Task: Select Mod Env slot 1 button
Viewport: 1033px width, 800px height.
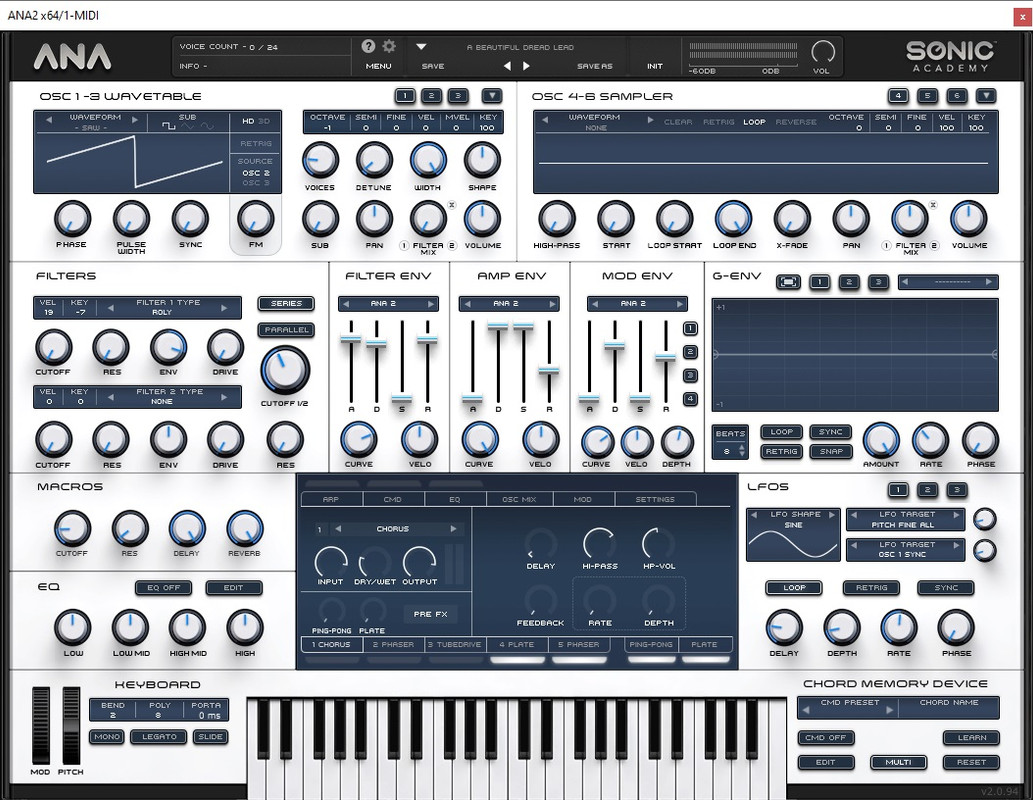Action: [690, 328]
